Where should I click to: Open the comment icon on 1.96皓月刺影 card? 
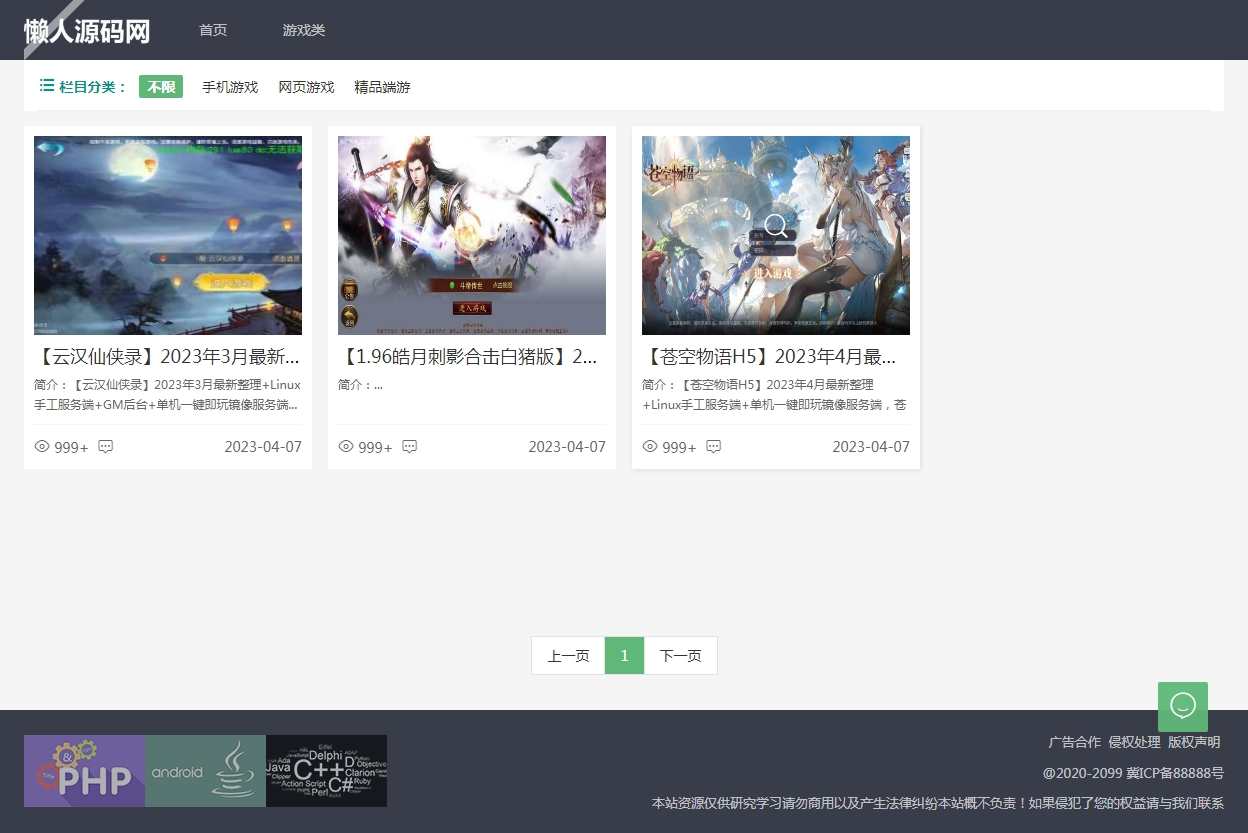click(x=410, y=447)
